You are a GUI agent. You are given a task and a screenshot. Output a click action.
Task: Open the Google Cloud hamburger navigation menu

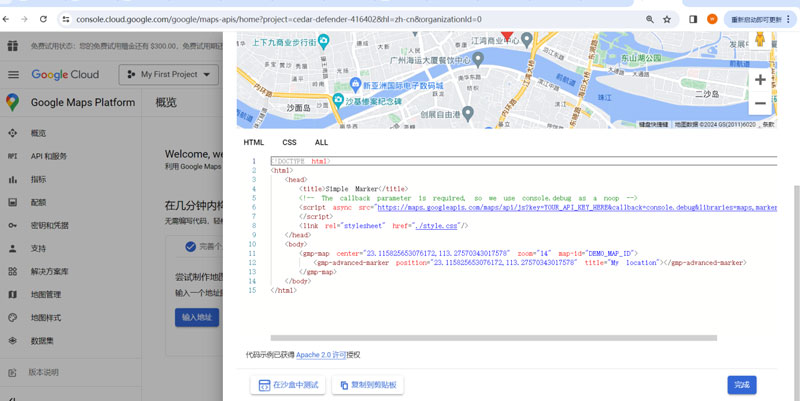click(x=13, y=74)
